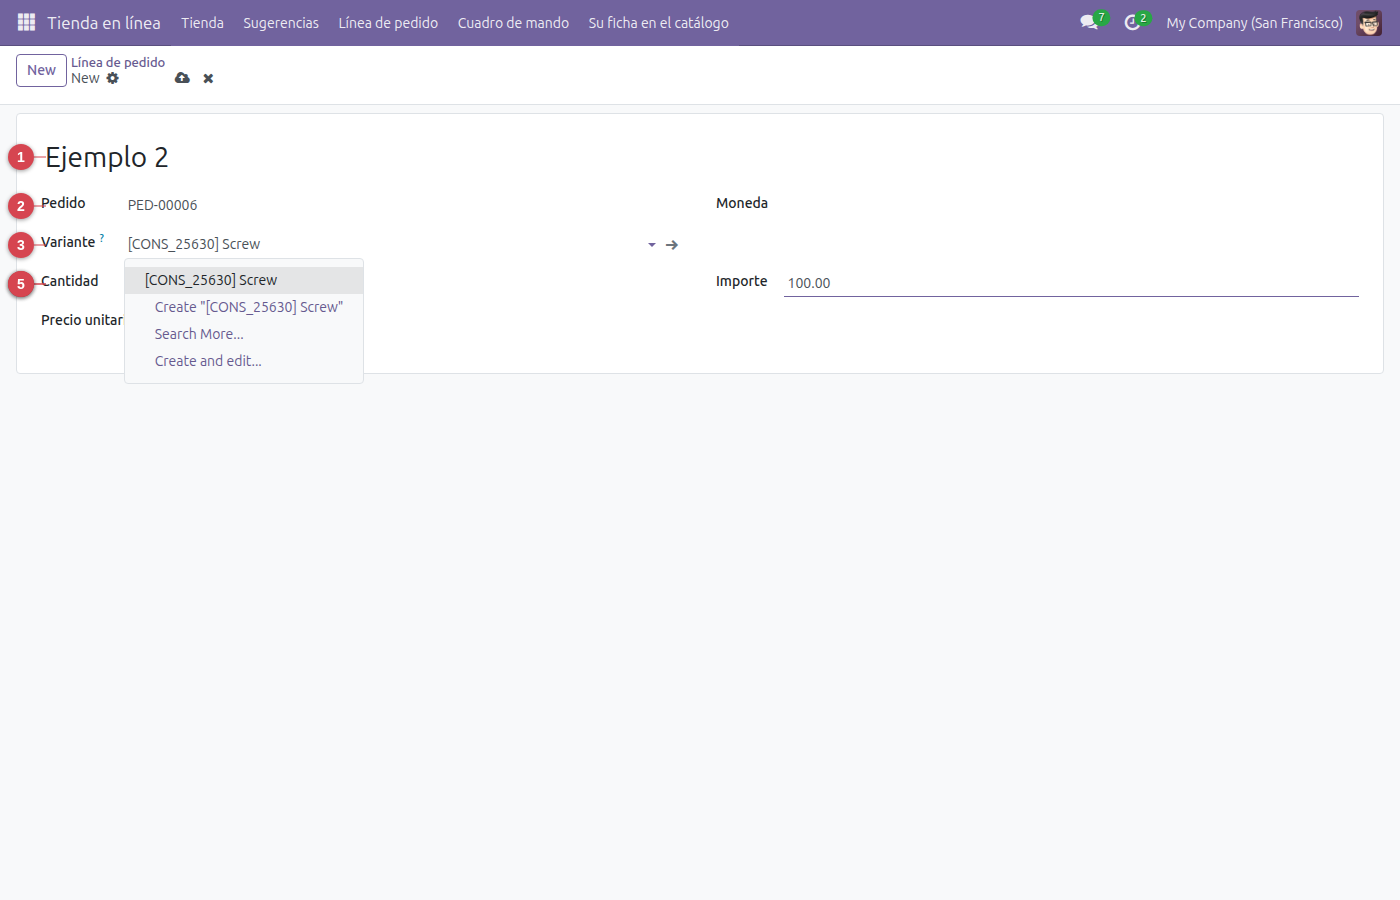
Task: Choose Create and edit... option
Action: (244, 361)
